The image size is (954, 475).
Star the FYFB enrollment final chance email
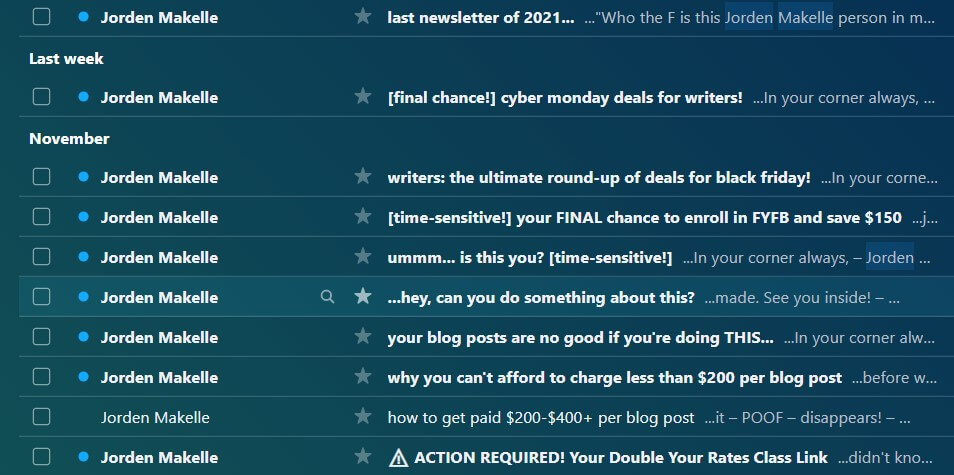coord(363,217)
